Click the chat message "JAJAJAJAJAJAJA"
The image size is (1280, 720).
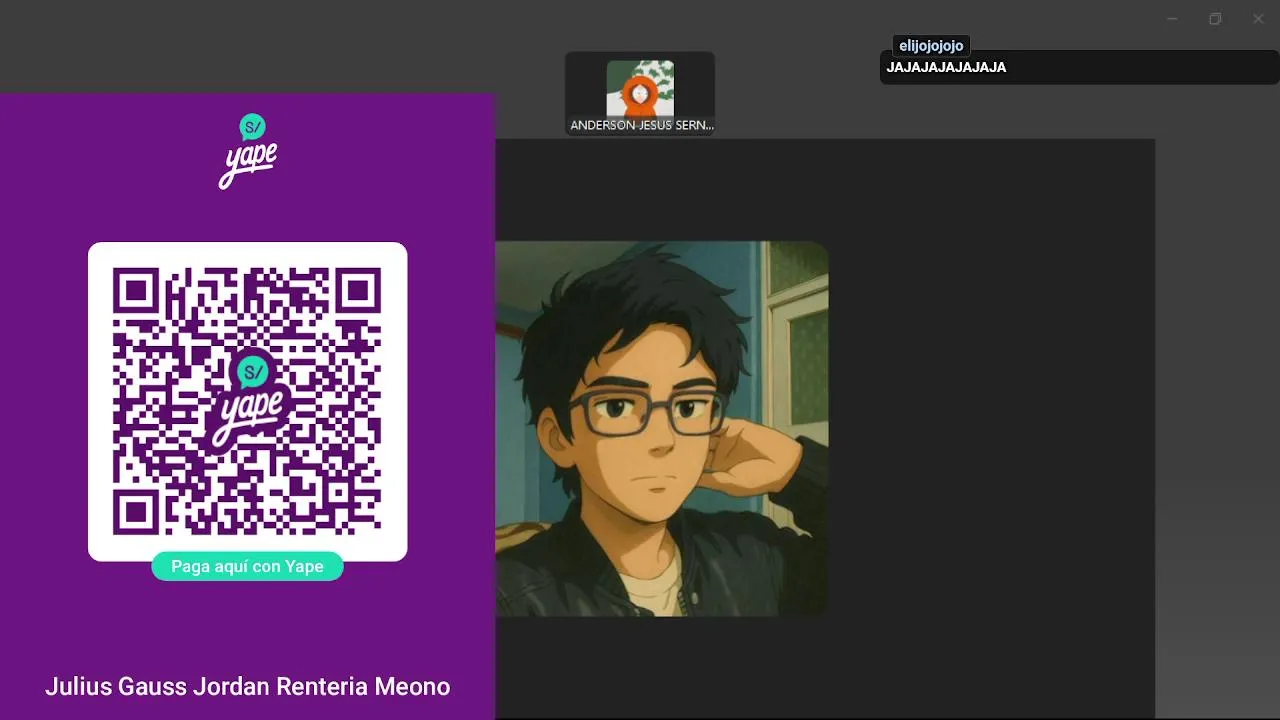(946, 68)
